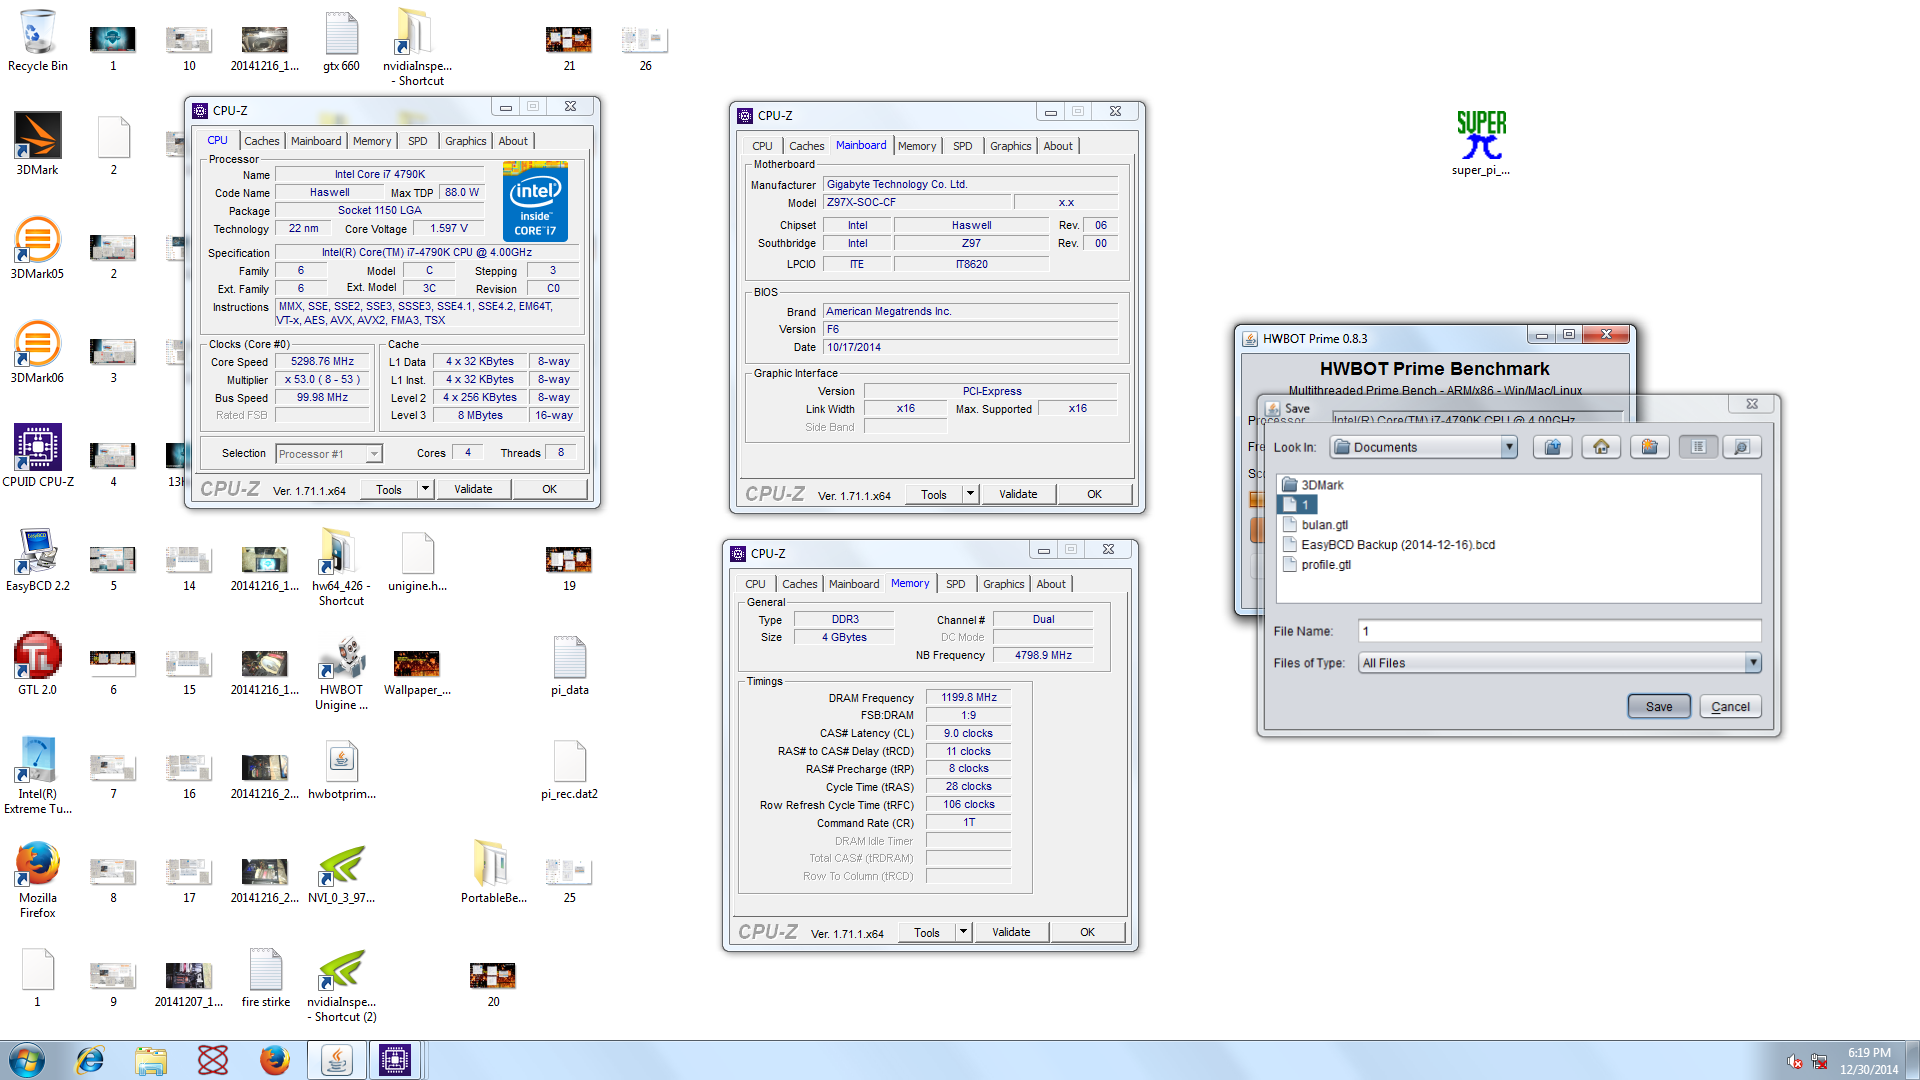Click Save button in Save dialog
The height and width of the screenshot is (1080, 1920).
point(1659,707)
